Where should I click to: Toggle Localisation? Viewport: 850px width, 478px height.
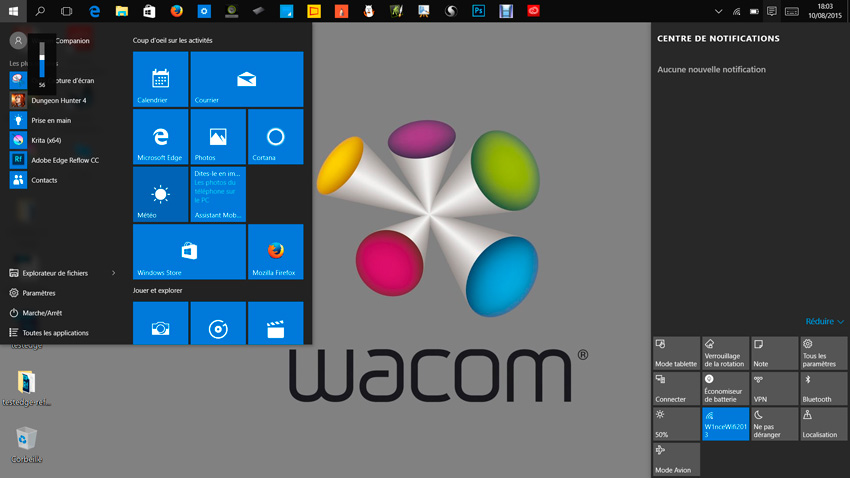[823, 424]
